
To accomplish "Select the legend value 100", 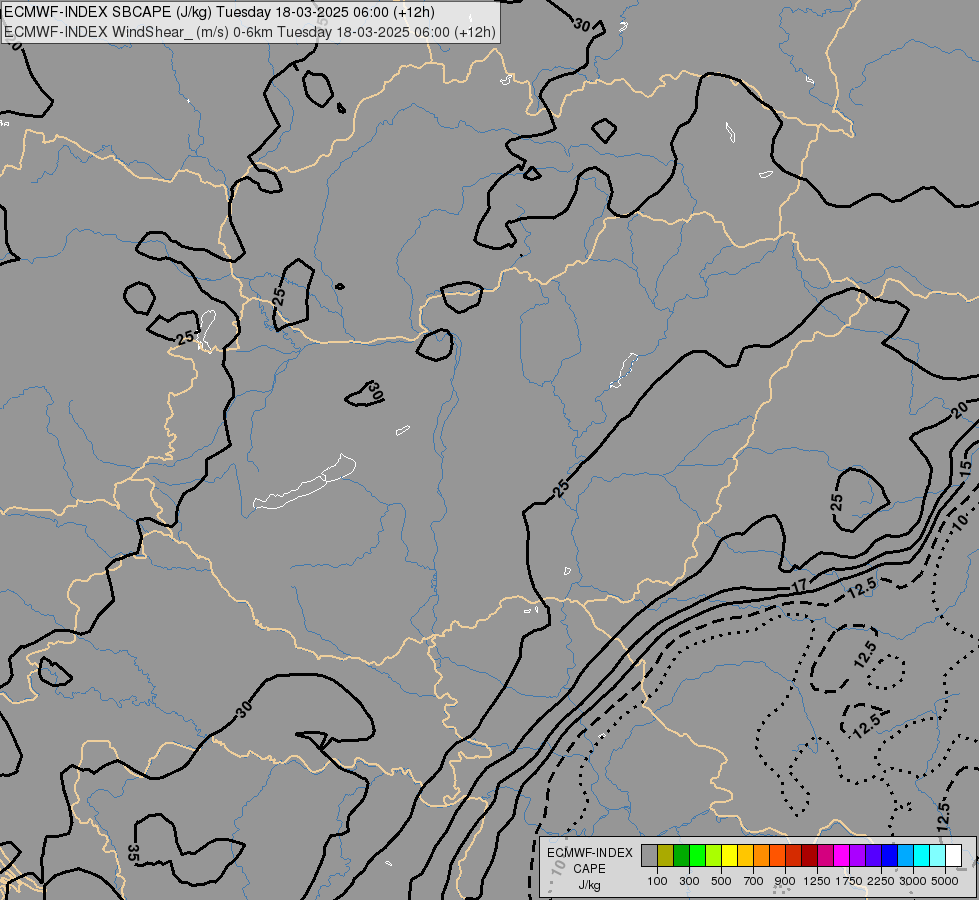I will pos(657,881).
